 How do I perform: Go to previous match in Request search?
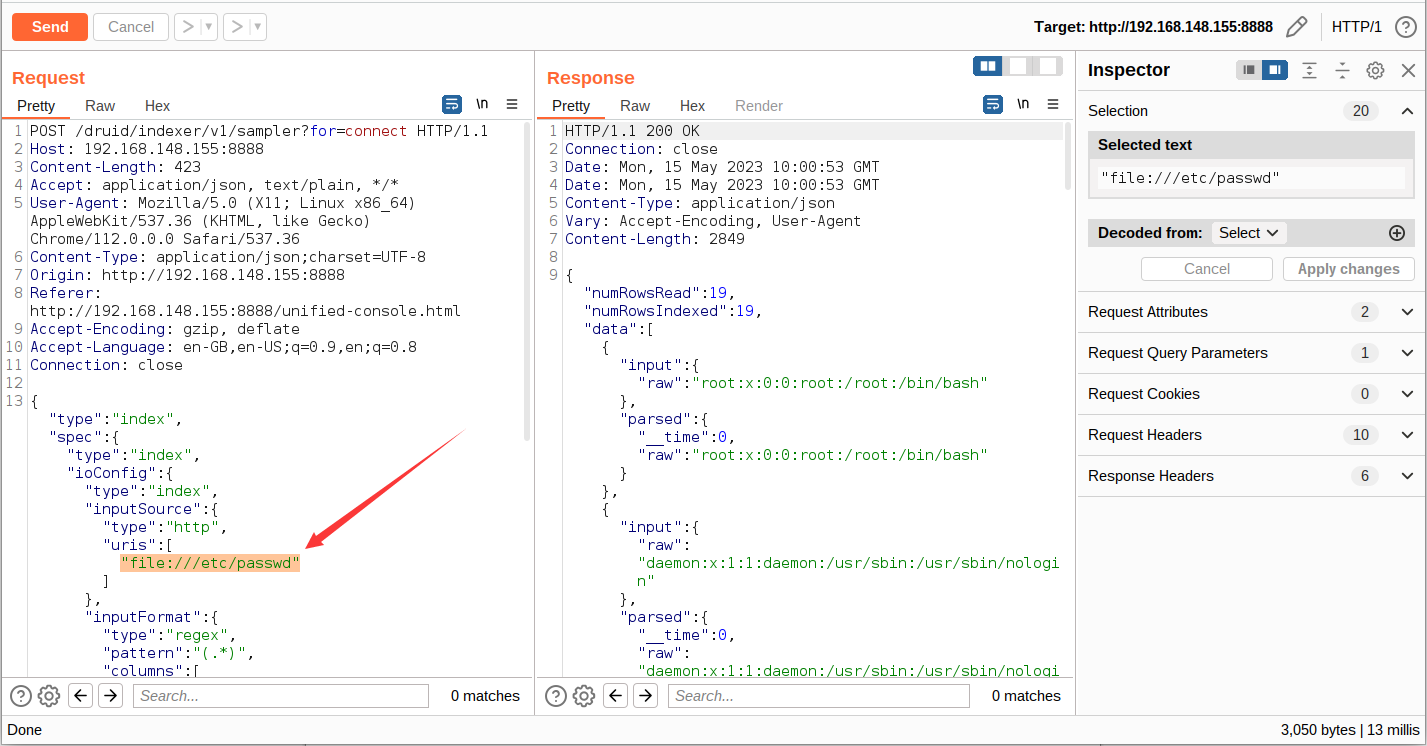pyautogui.click(x=81, y=696)
